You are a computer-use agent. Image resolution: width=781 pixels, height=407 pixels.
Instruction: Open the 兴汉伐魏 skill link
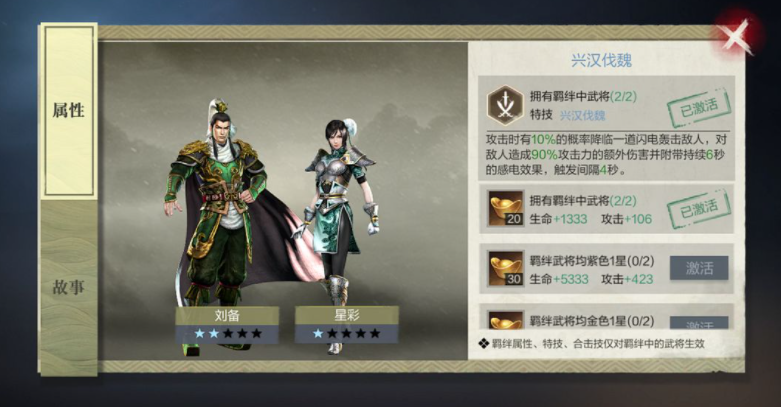pyautogui.click(x=582, y=116)
